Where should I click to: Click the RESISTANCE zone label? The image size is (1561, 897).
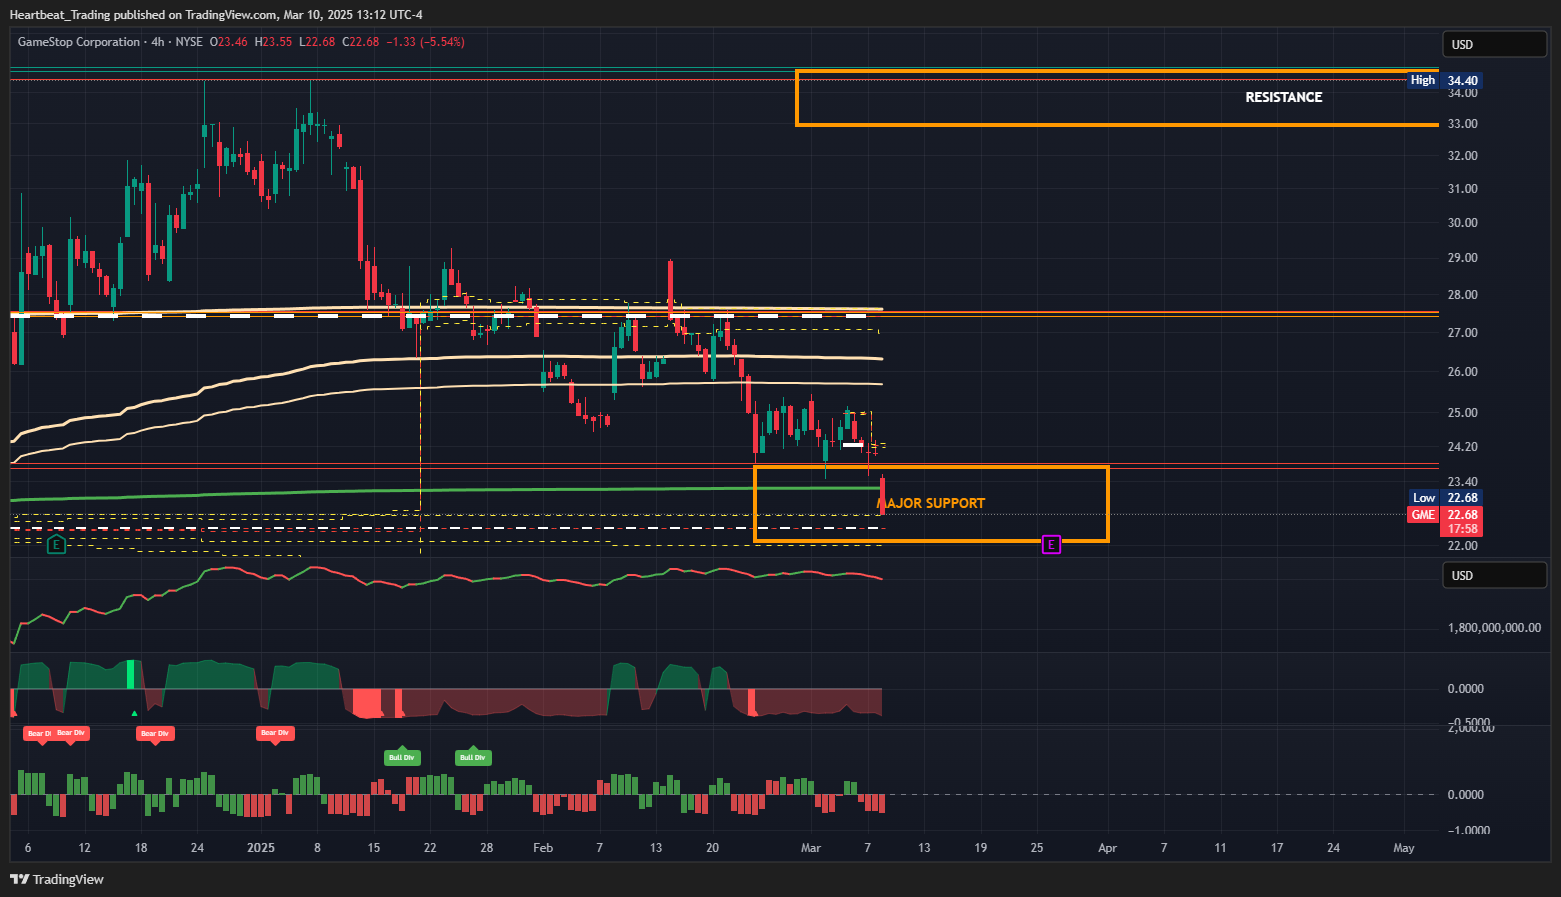pyautogui.click(x=1283, y=97)
